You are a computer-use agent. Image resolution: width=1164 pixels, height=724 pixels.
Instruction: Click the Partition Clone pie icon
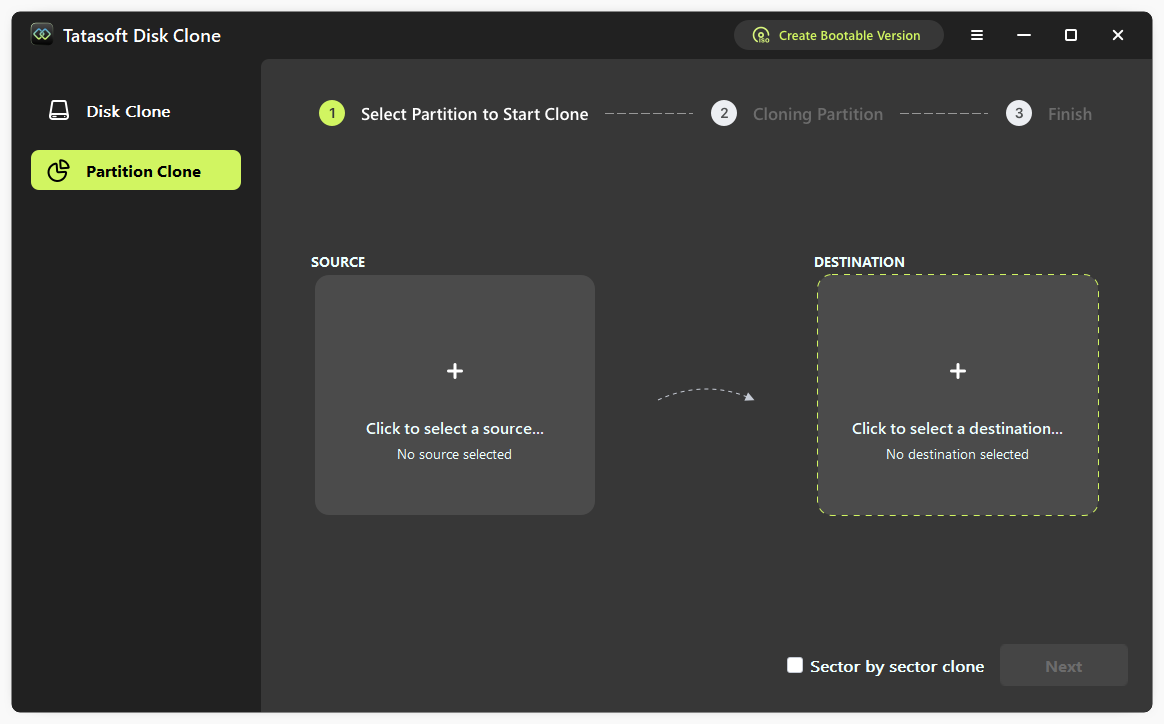point(59,171)
